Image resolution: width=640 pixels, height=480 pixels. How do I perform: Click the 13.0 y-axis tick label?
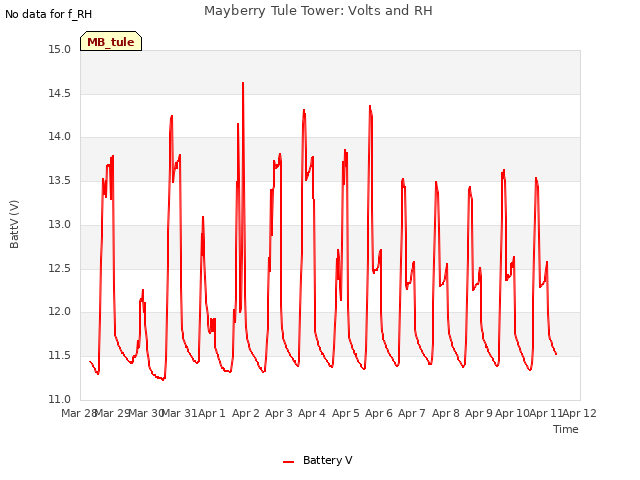tap(60, 224)
